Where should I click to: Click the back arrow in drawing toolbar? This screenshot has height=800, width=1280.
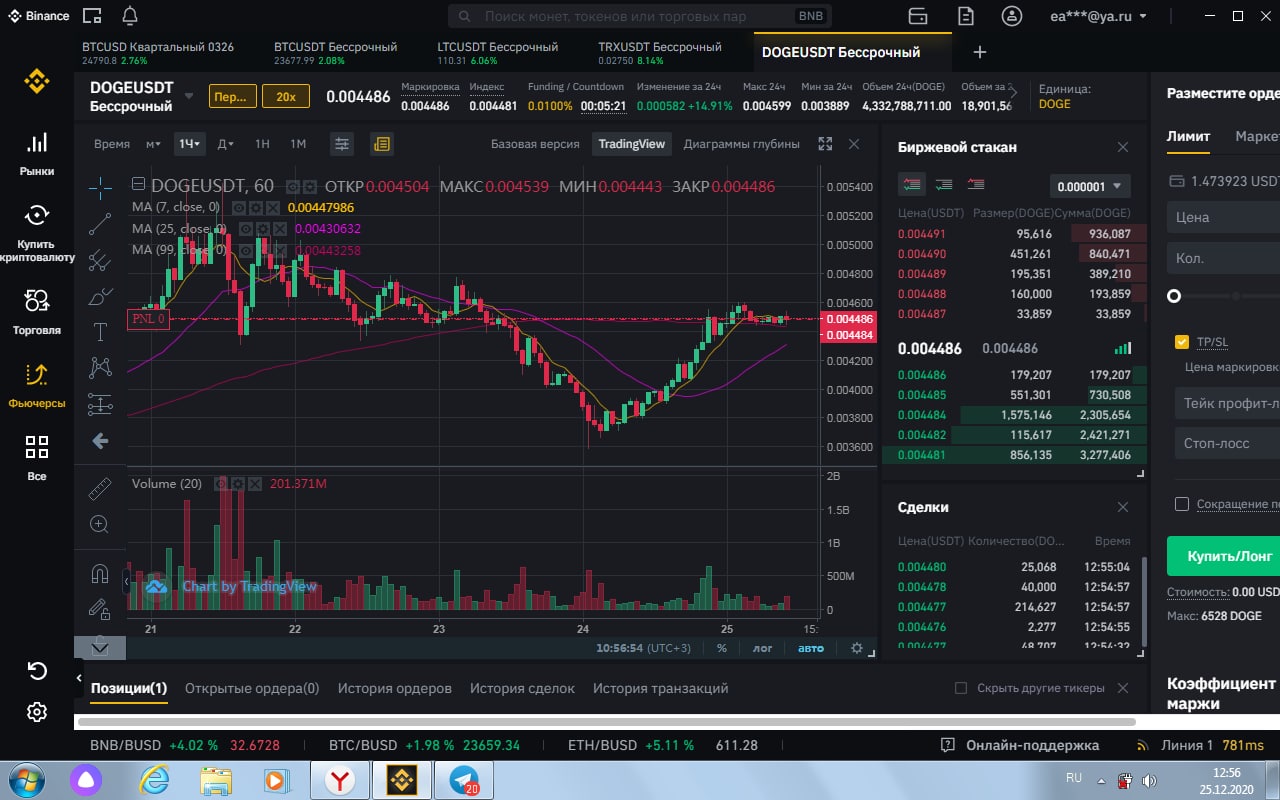[x=100, y=441]
